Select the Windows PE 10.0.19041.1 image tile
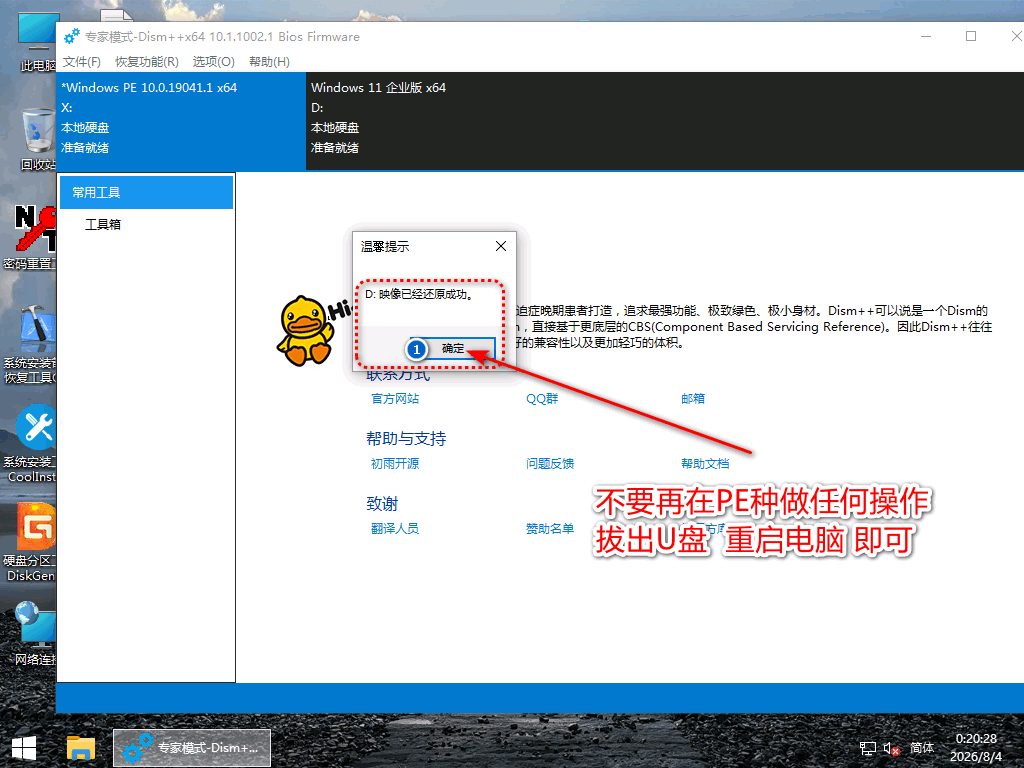Image resolution: width=1024 pixels, height=768 pixels. click(x=182, y=121)
